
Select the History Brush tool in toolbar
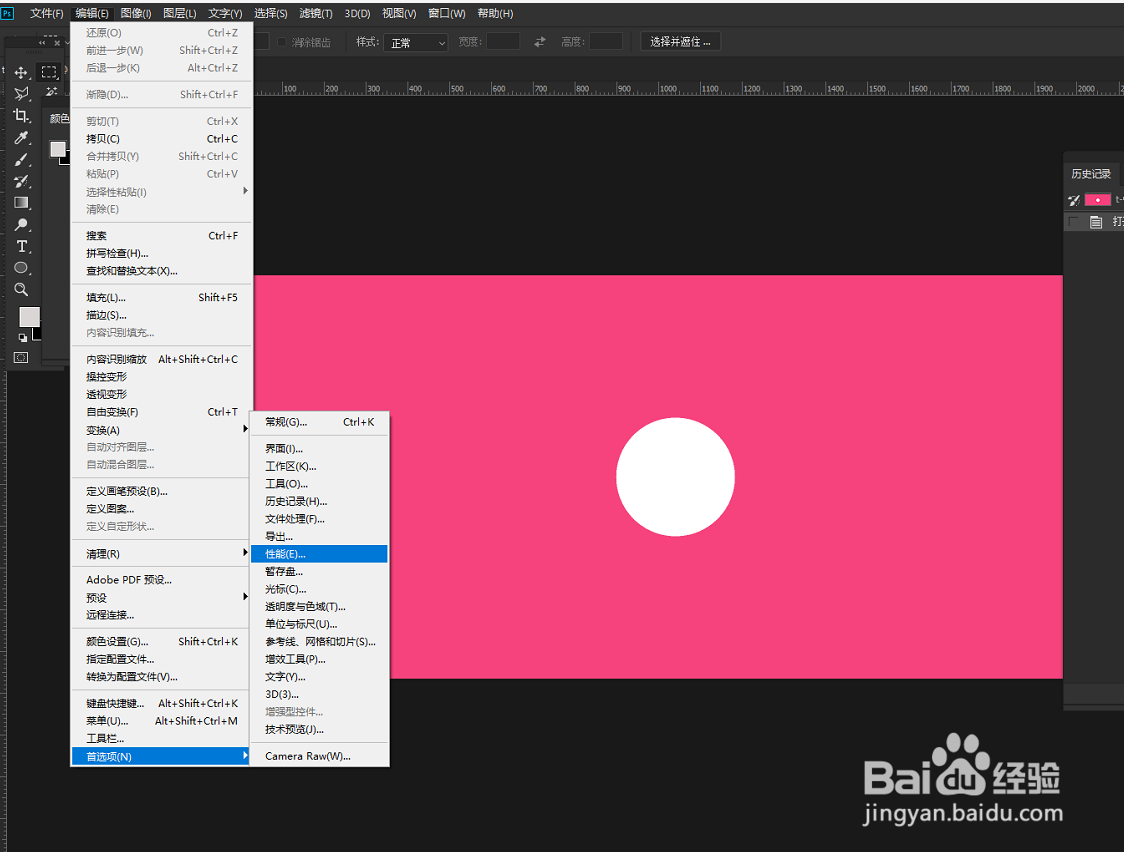click(x=21, y=181)
